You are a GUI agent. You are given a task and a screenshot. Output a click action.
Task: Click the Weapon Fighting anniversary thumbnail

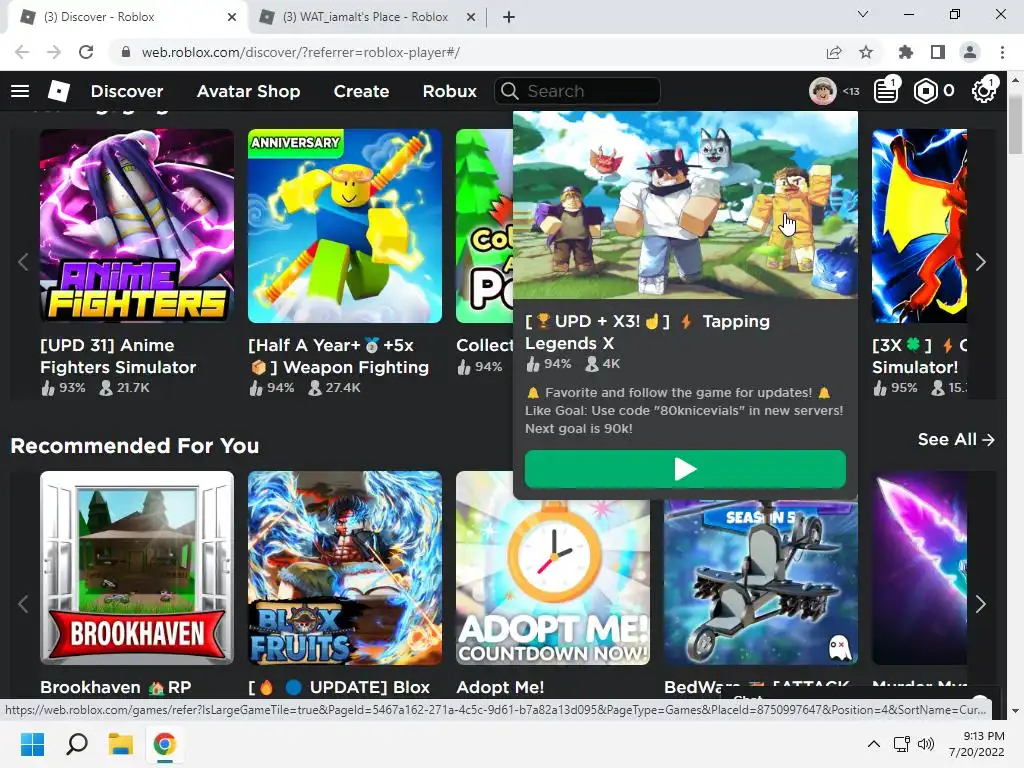click(345, 225)
